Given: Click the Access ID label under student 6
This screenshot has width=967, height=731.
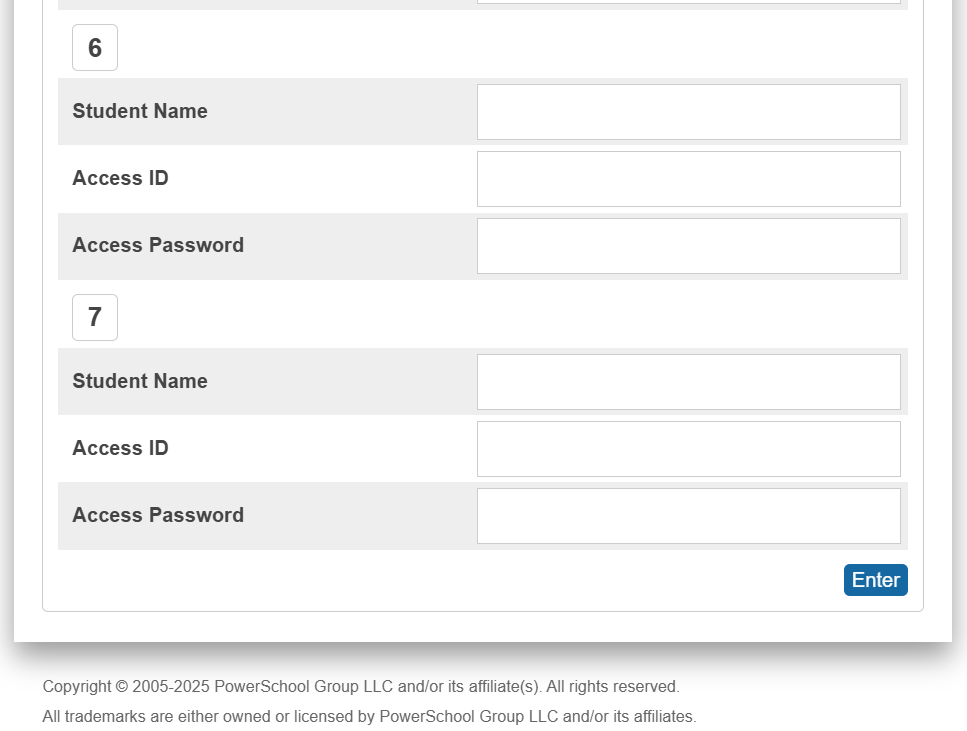Looking at the screenshot, I should pyautogui.click(x=120, y=179).
